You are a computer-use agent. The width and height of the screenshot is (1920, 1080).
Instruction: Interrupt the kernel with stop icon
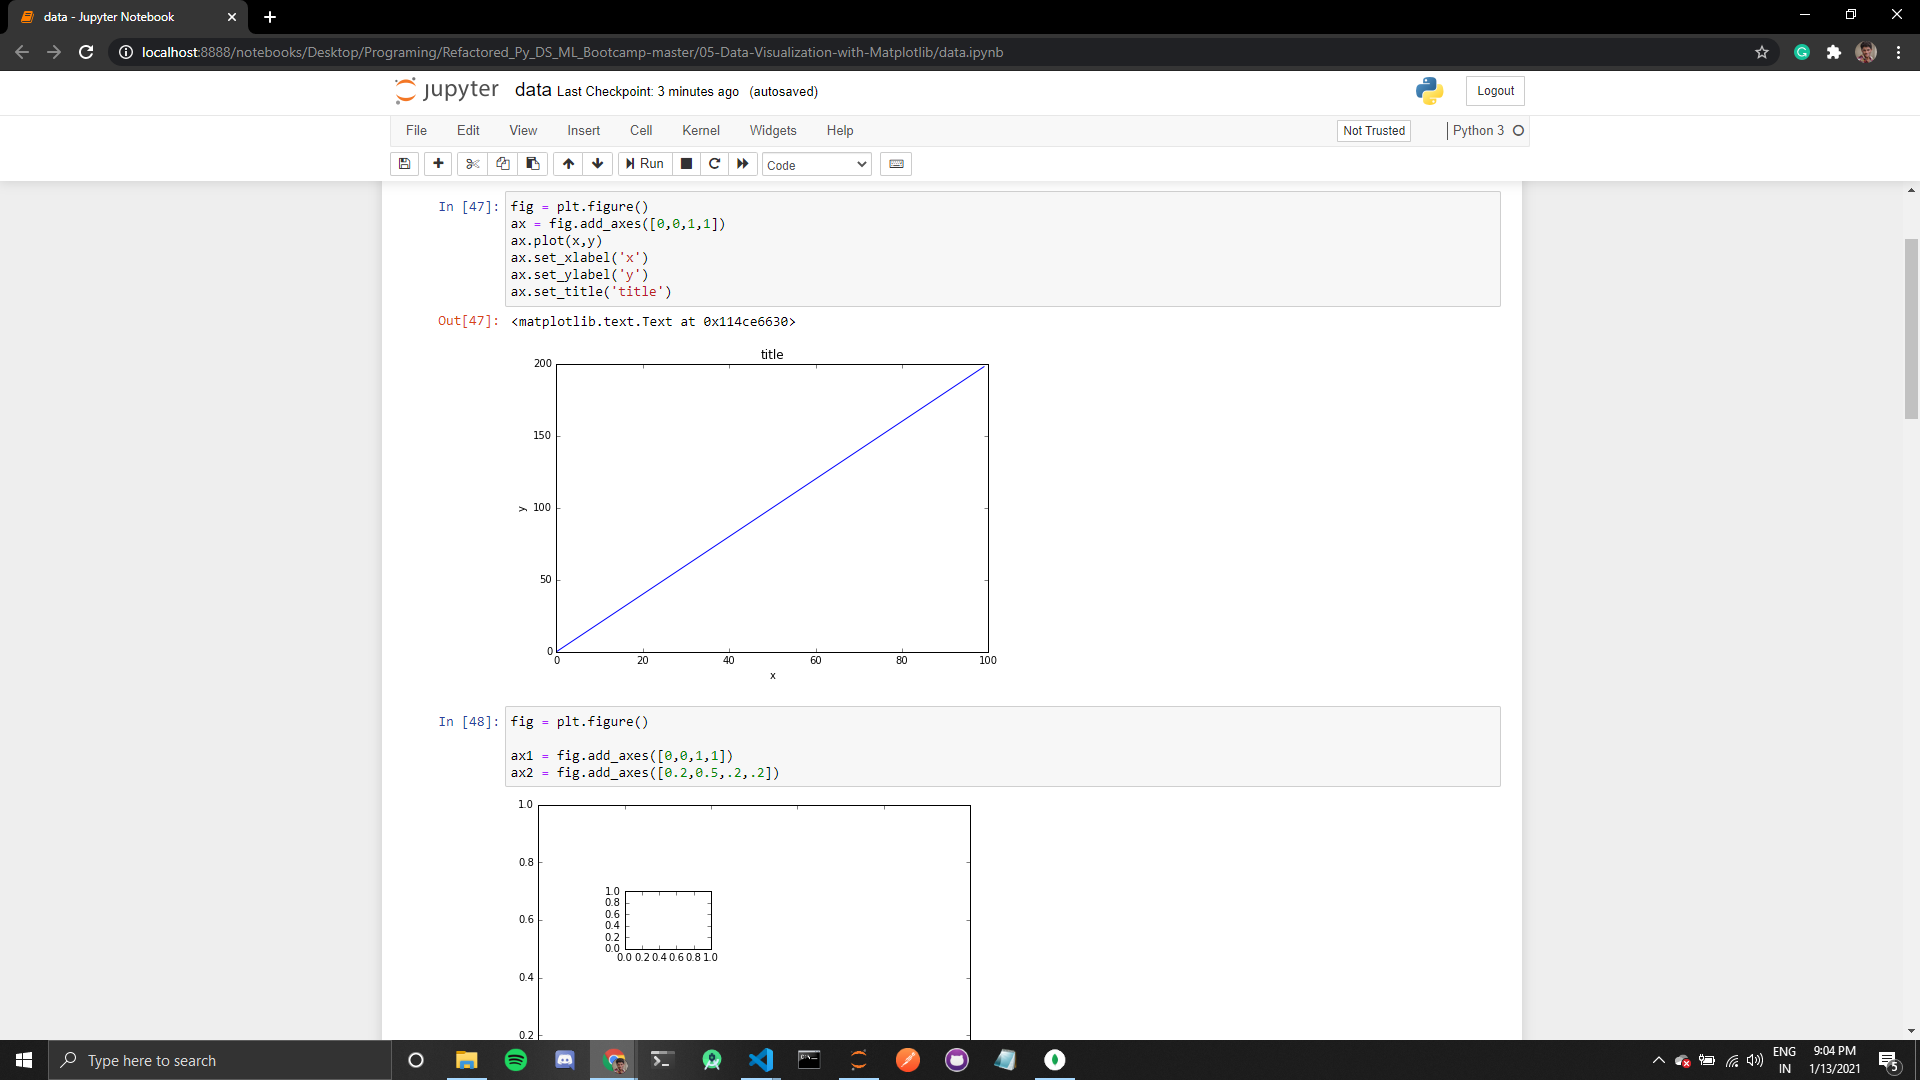click(686, 164)
